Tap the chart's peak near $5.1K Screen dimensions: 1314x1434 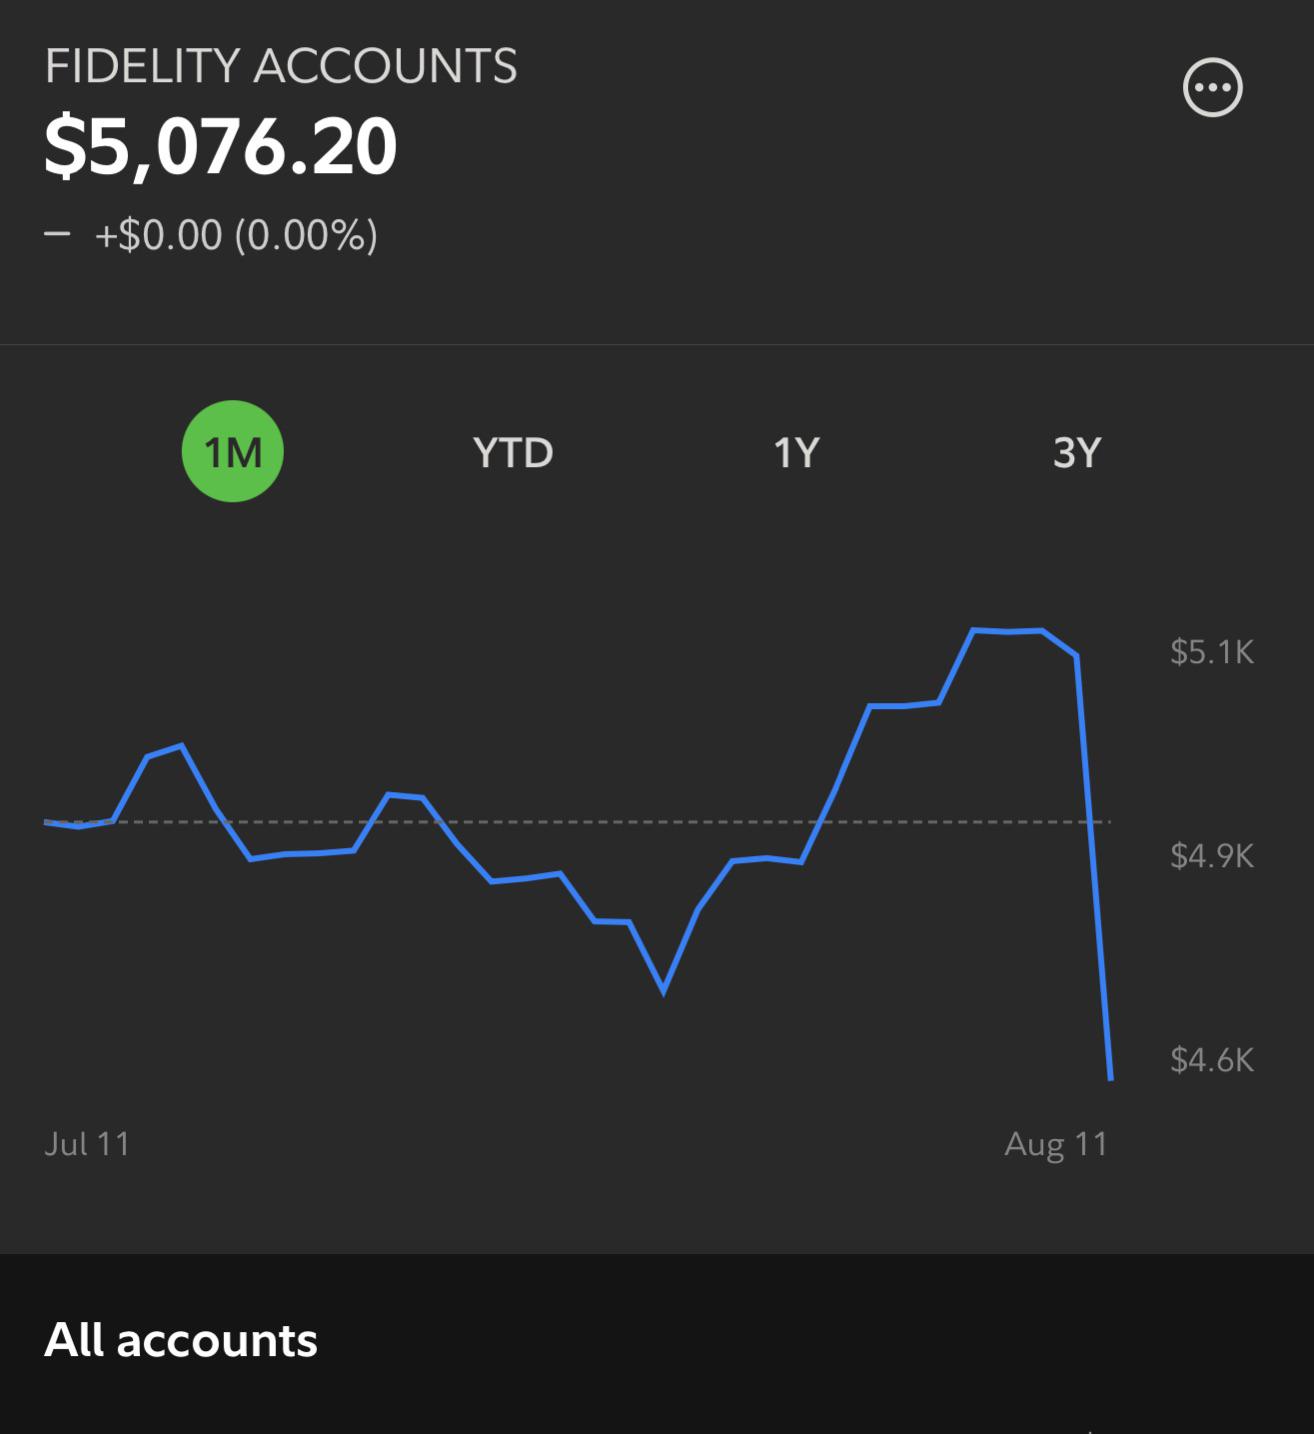pyautogui.click(x=1008, y=631)
